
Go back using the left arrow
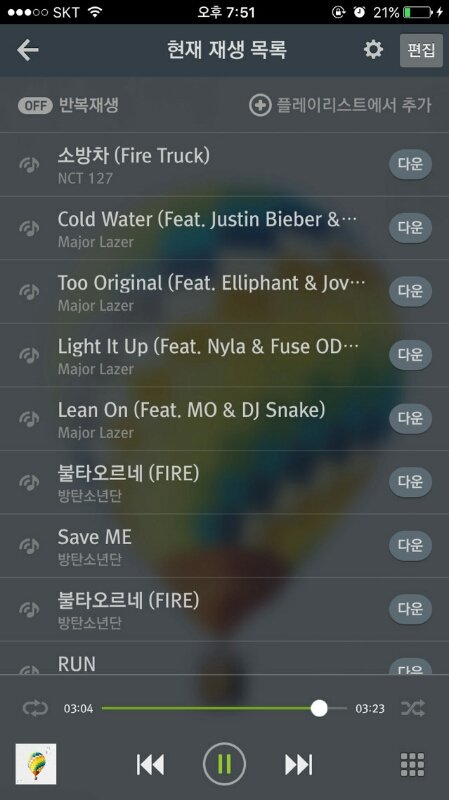coord(28,50)
